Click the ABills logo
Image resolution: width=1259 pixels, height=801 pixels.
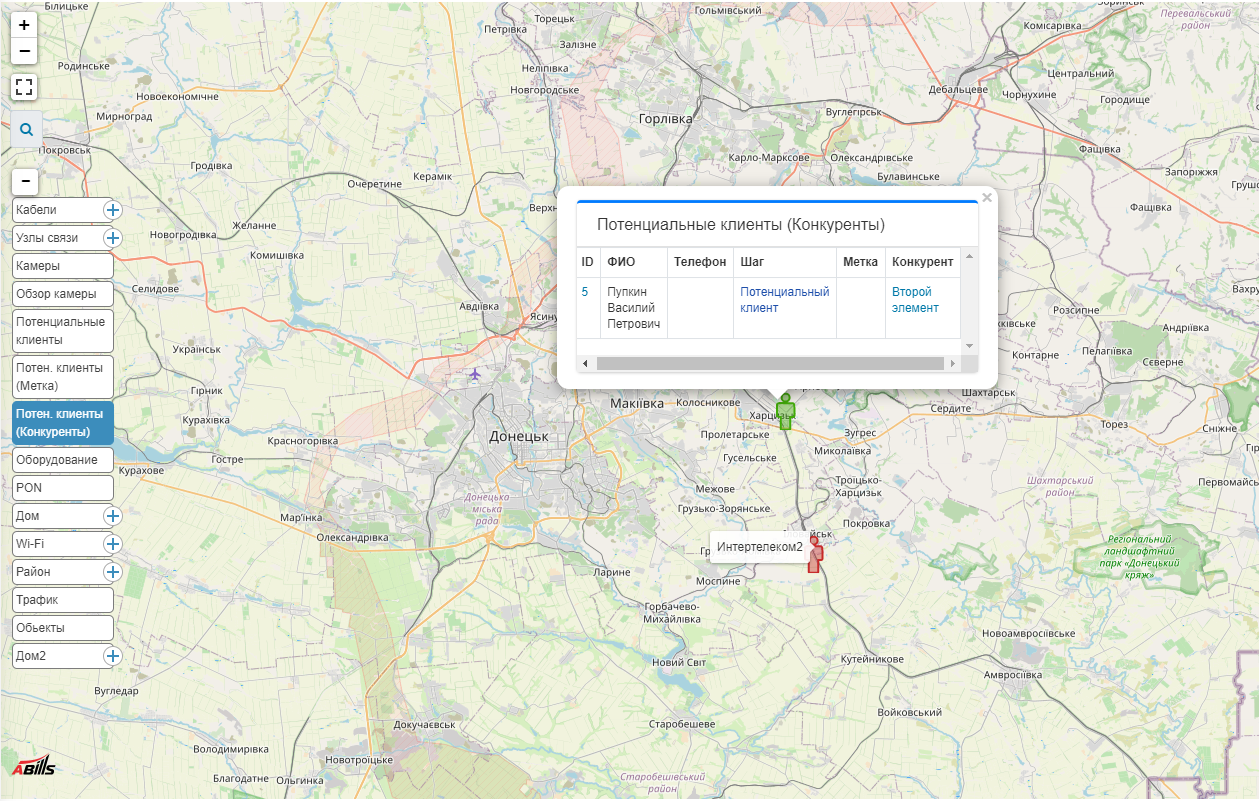[33, 767]
